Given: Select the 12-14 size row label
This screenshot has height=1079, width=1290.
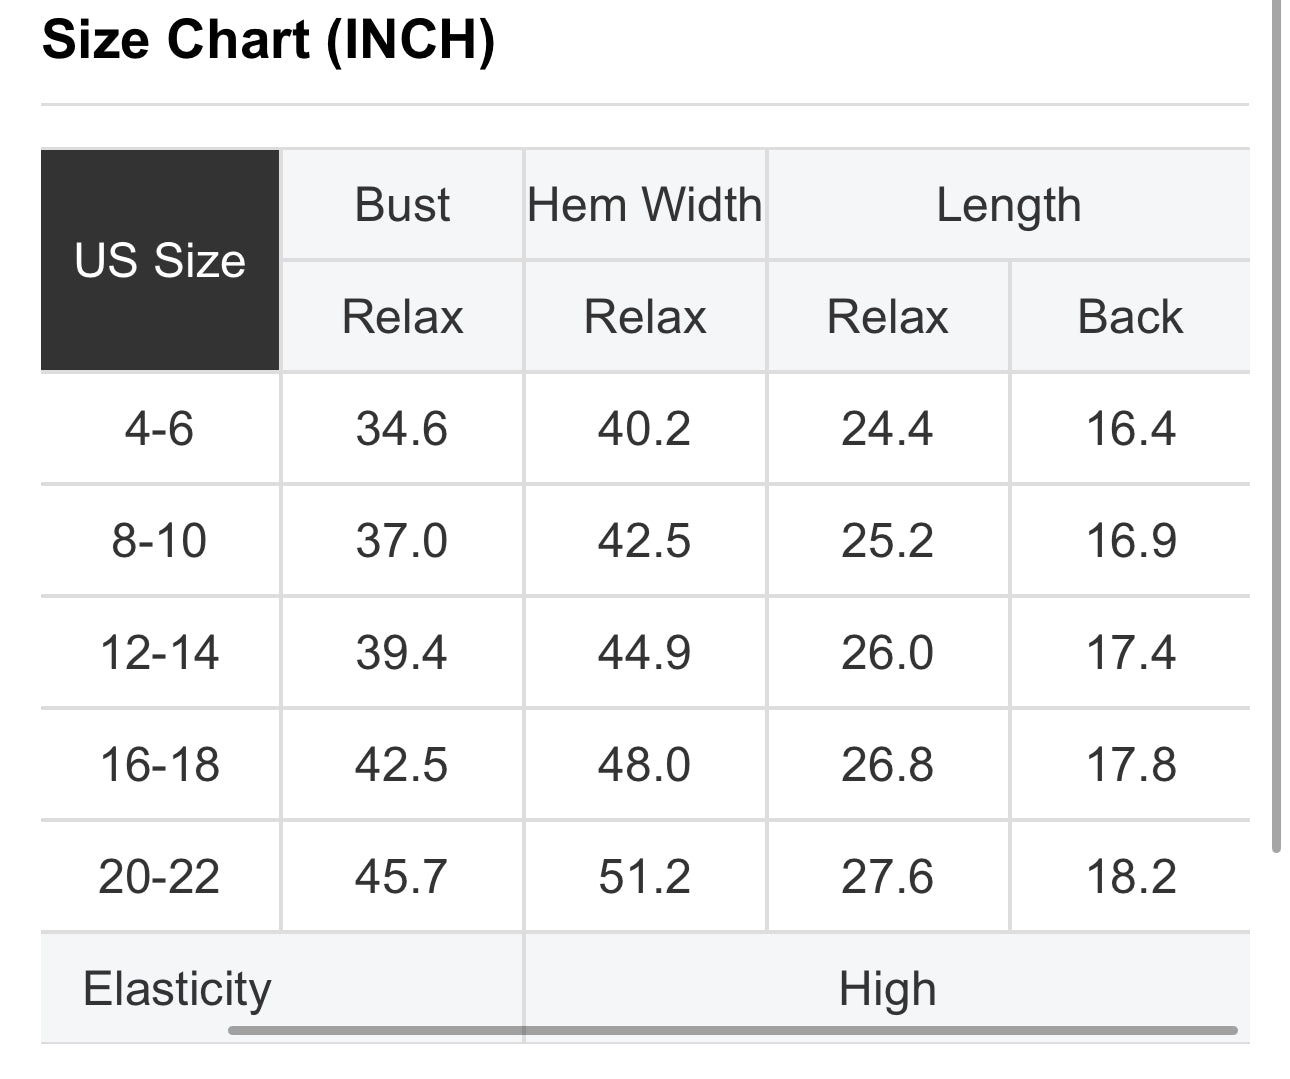Looking at the screenshot, I should [x=160, y=653].
